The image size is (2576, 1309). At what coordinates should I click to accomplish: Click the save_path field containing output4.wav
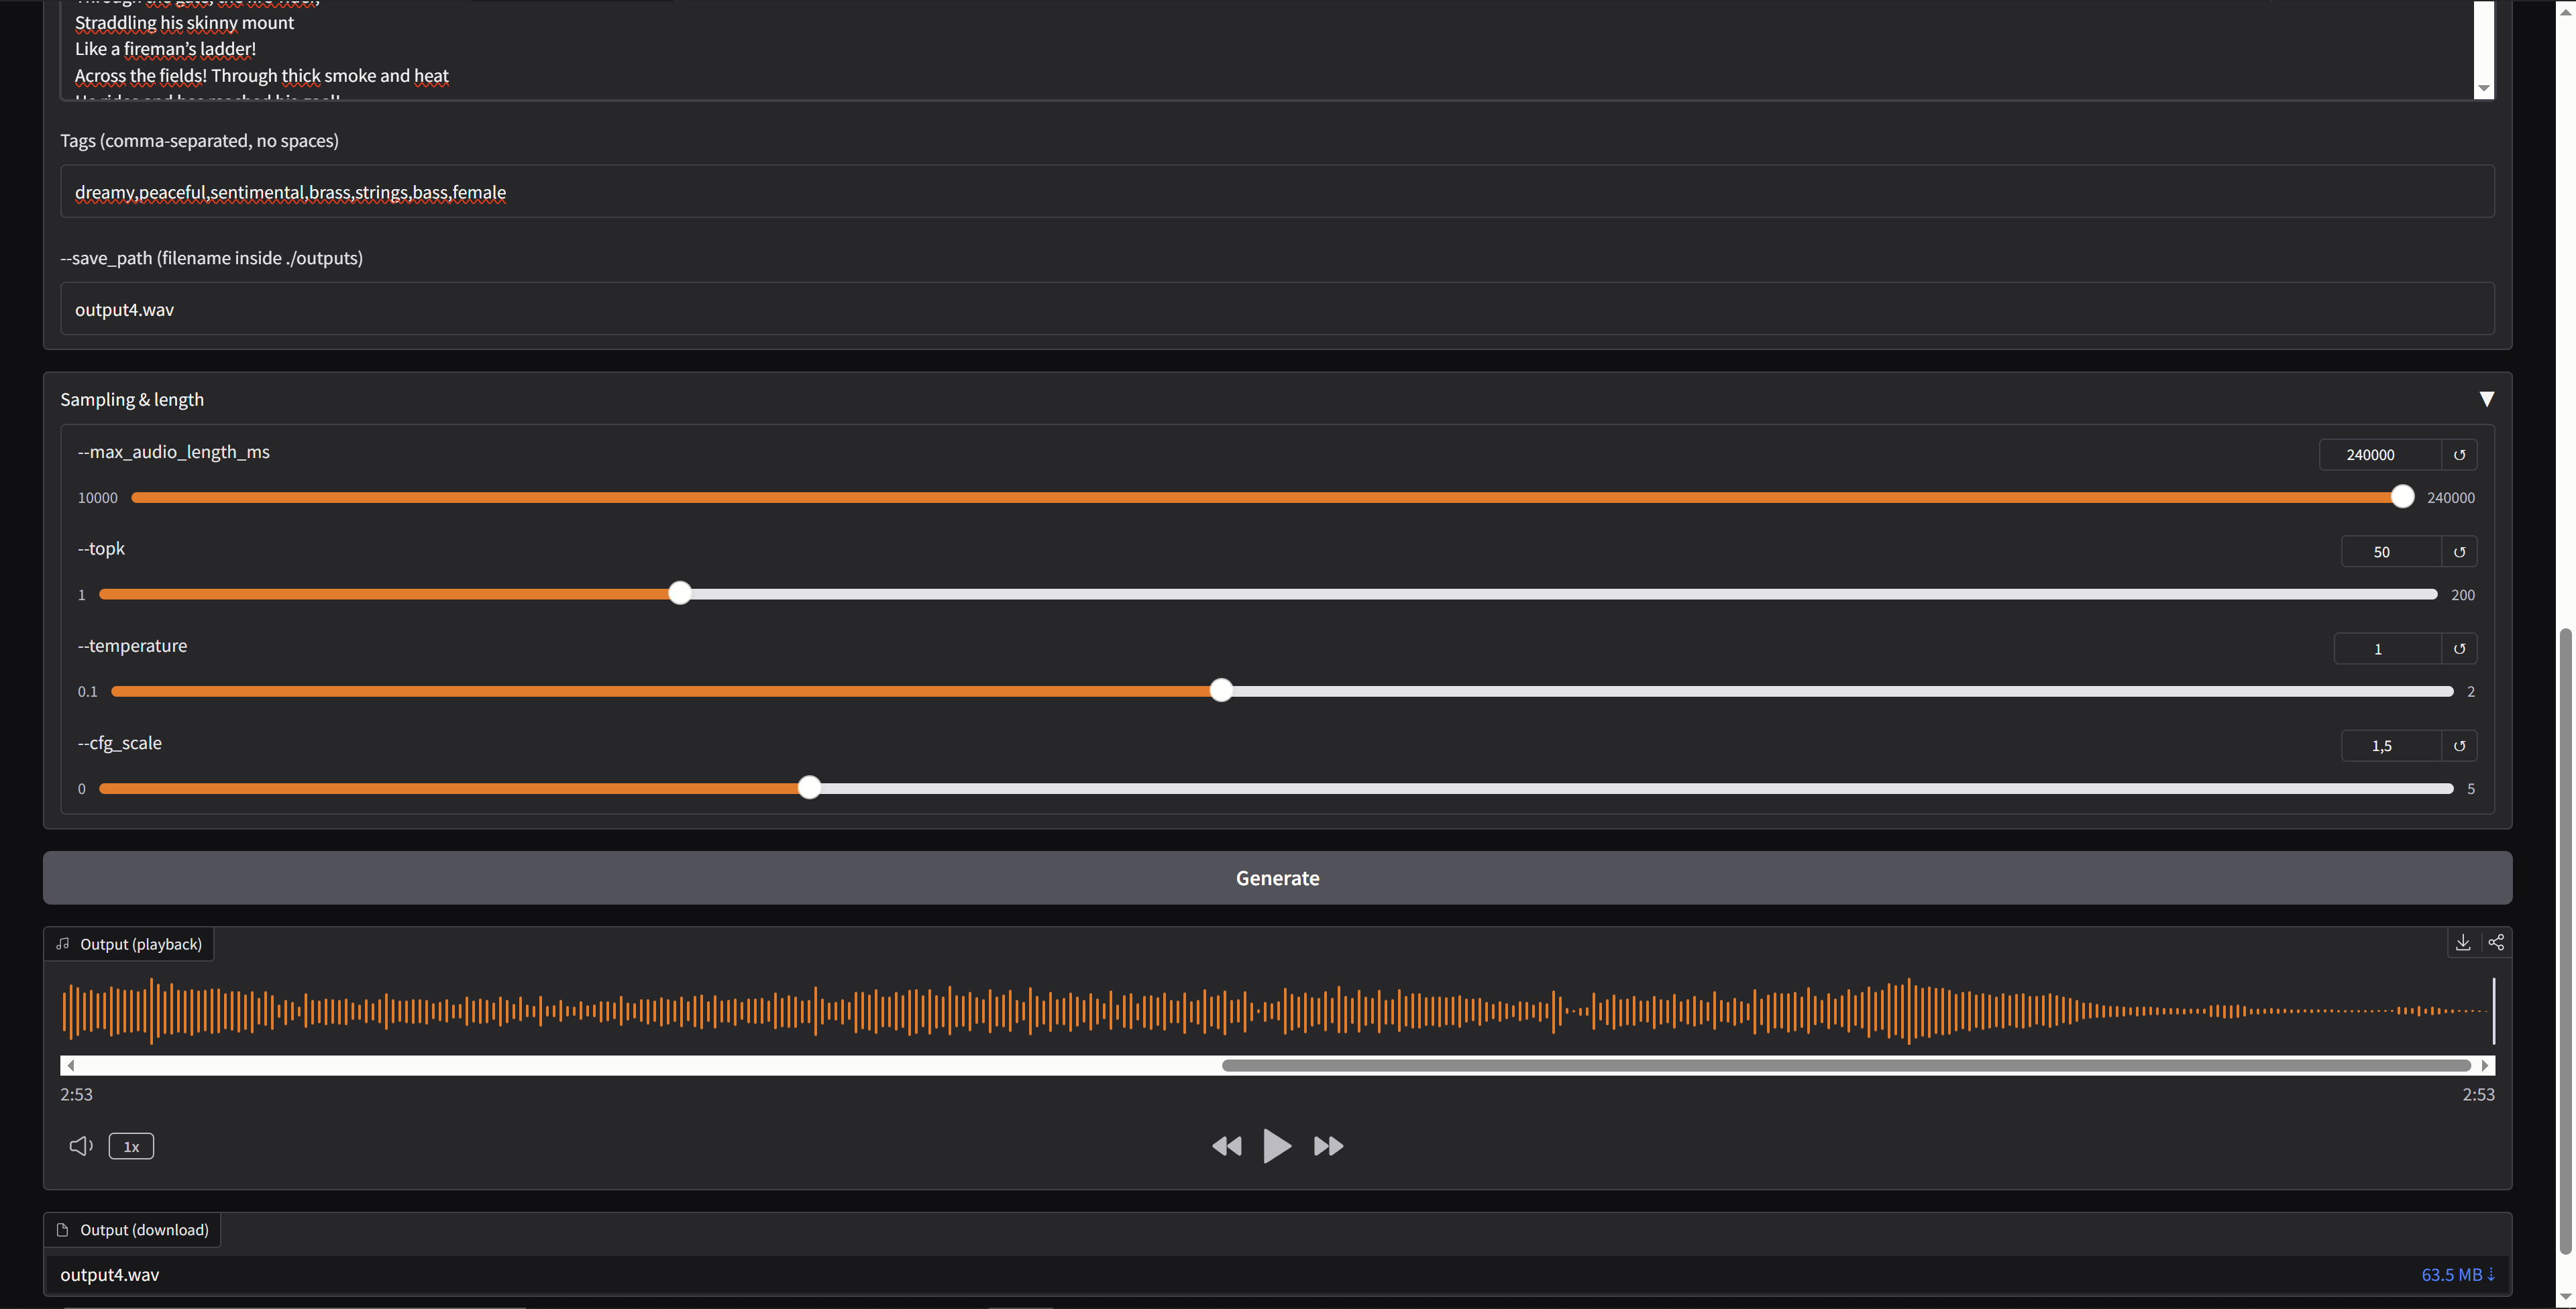pyautogui.click(x=1277, y=309)
